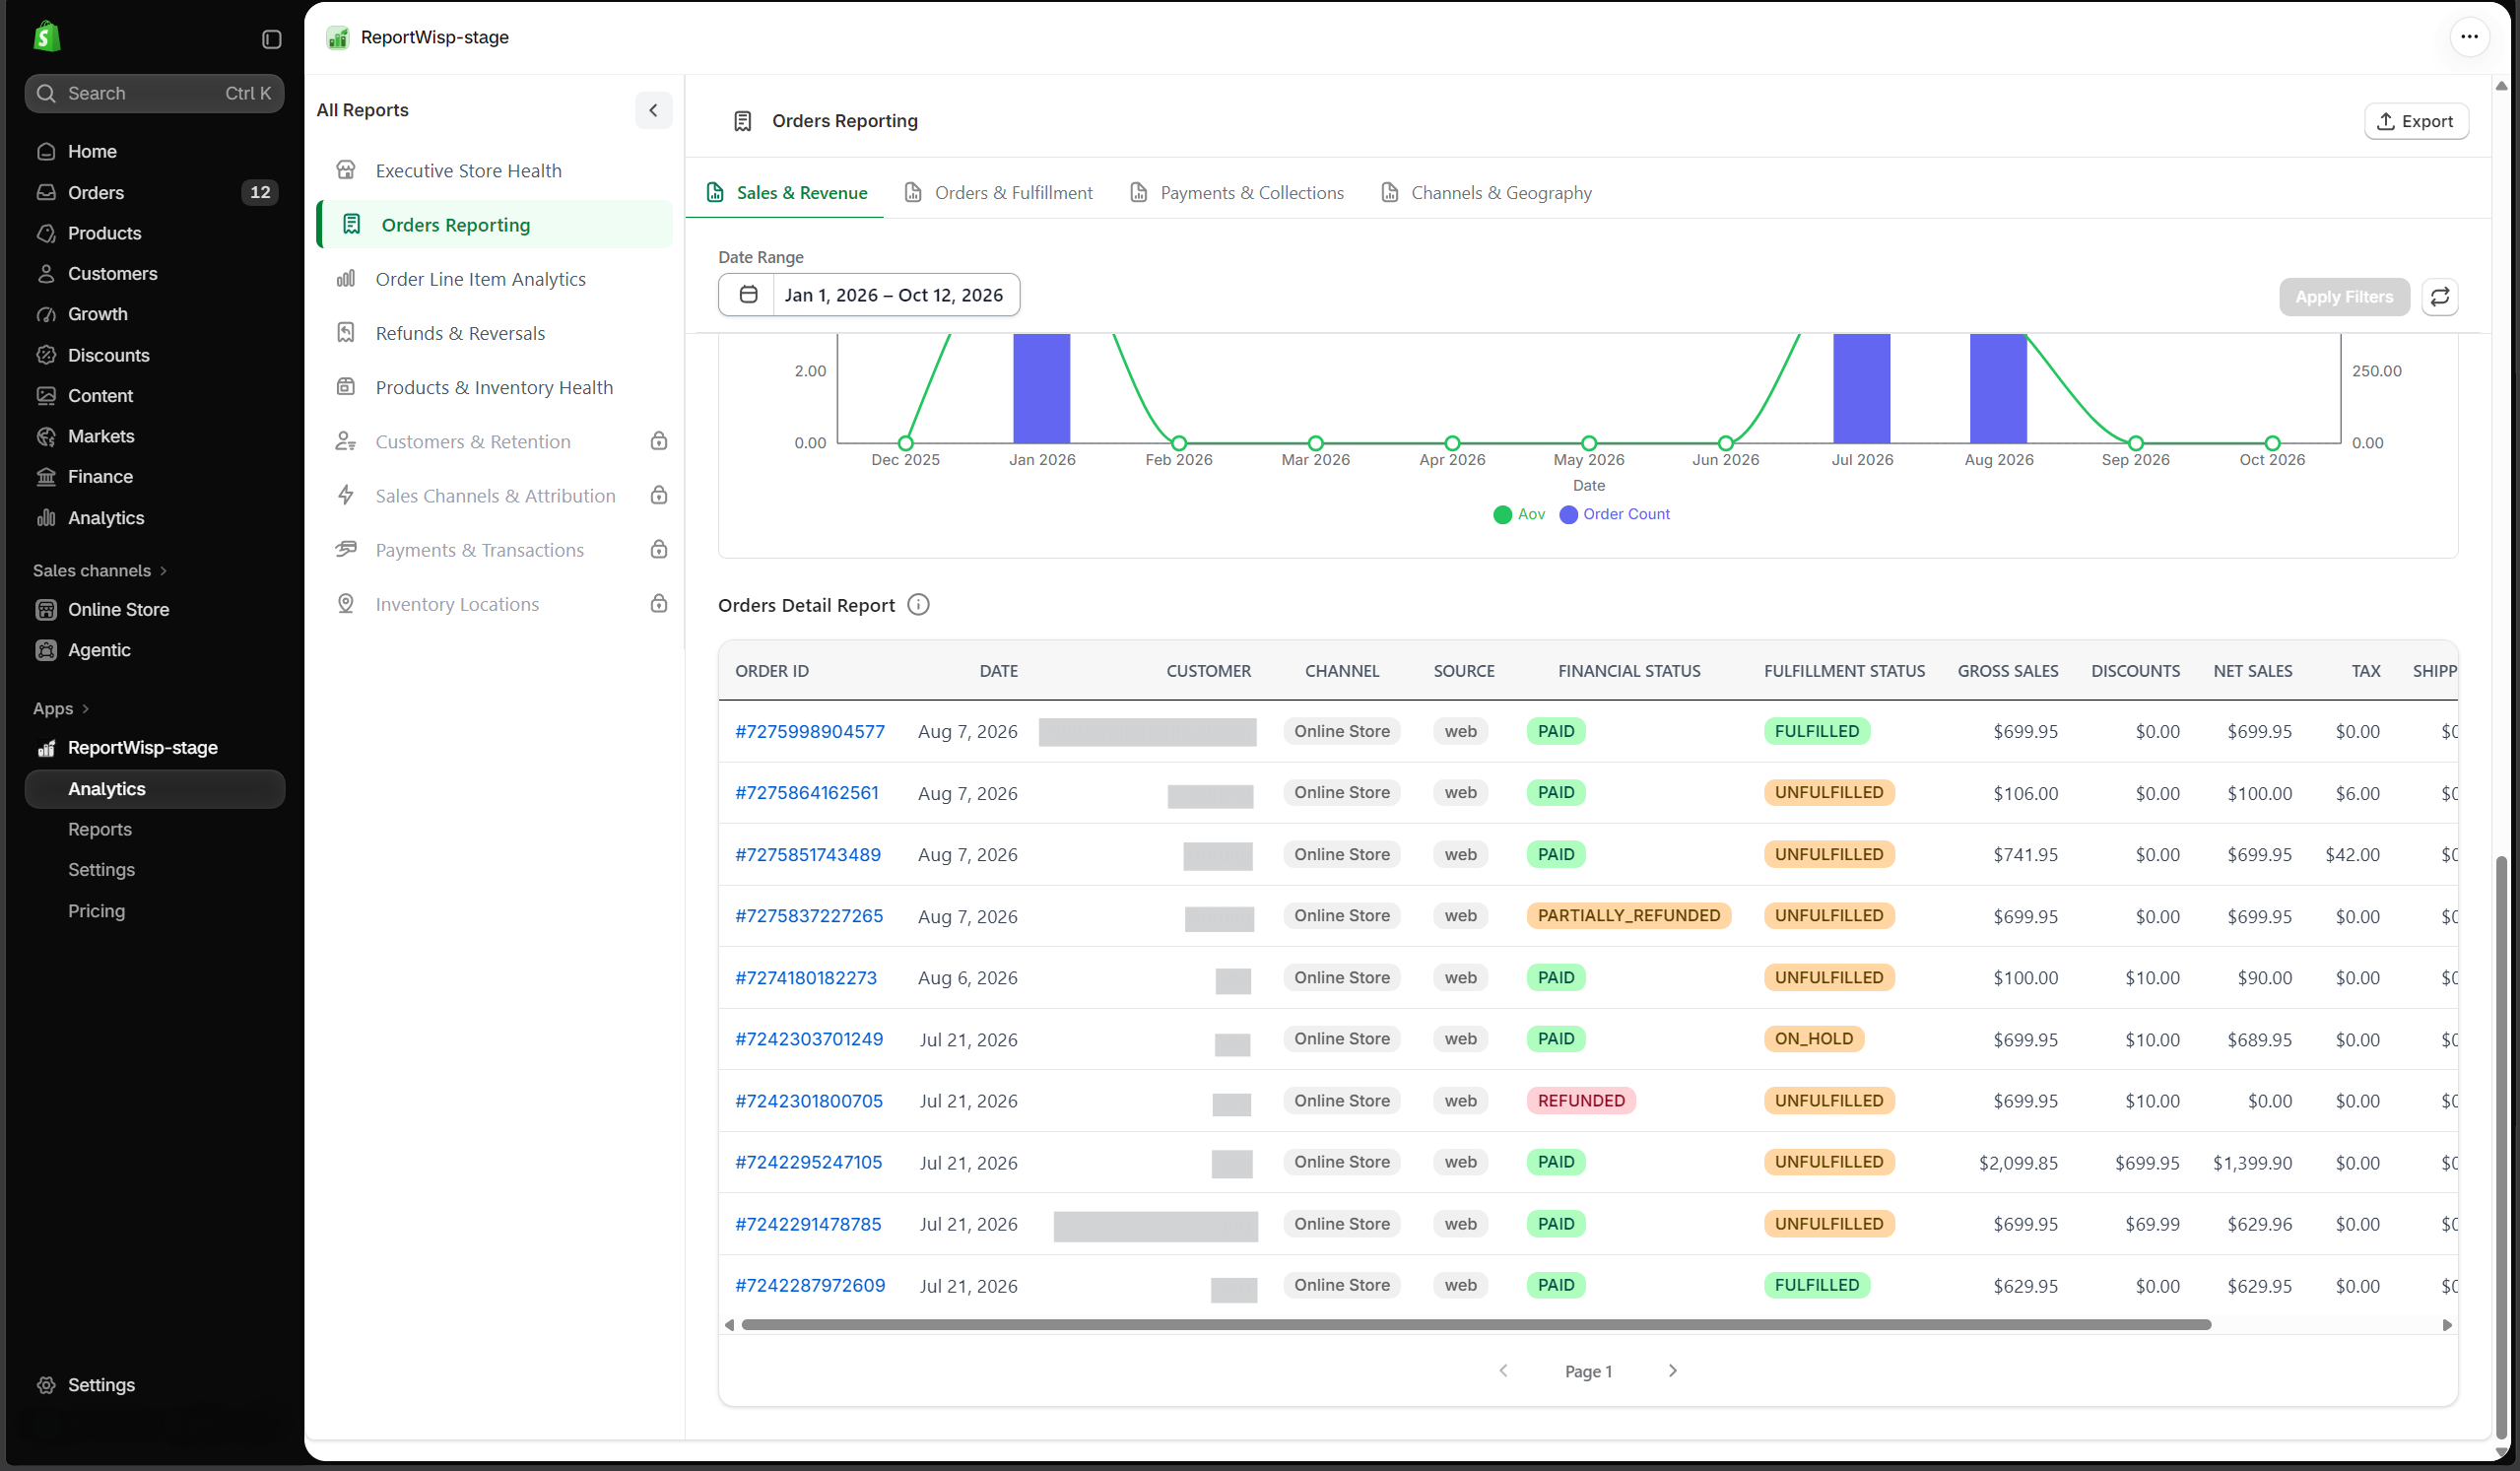2520x1471 pixels.
Task: Collapse the All Reports panel
Action: pyautogui.click(x=653, y=110)
